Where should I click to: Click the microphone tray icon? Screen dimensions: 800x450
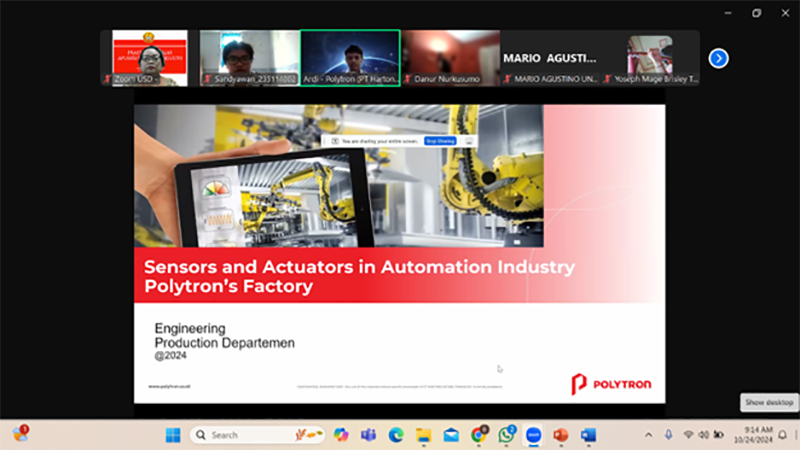(x=668, y=435)
